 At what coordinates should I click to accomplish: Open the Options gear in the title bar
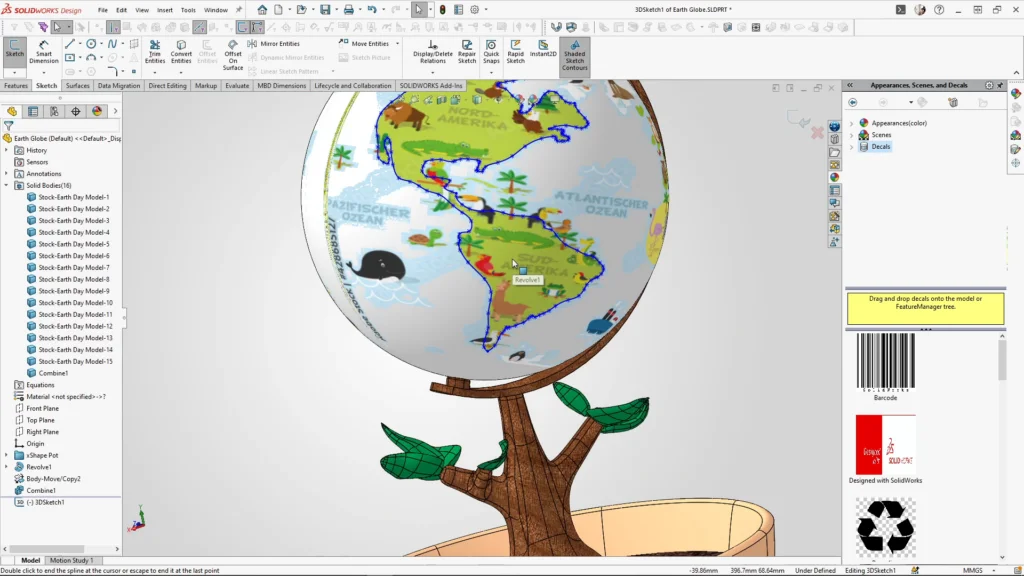pos(475,10)
